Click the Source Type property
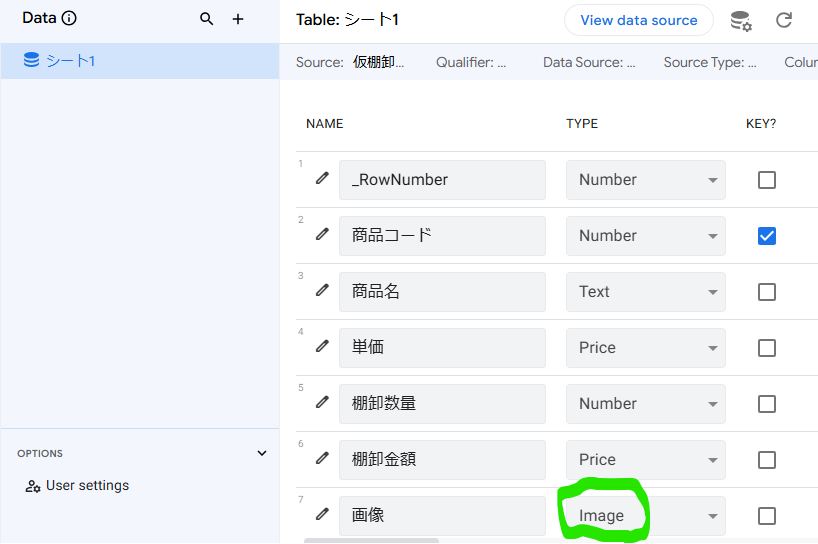 (709, 63)
